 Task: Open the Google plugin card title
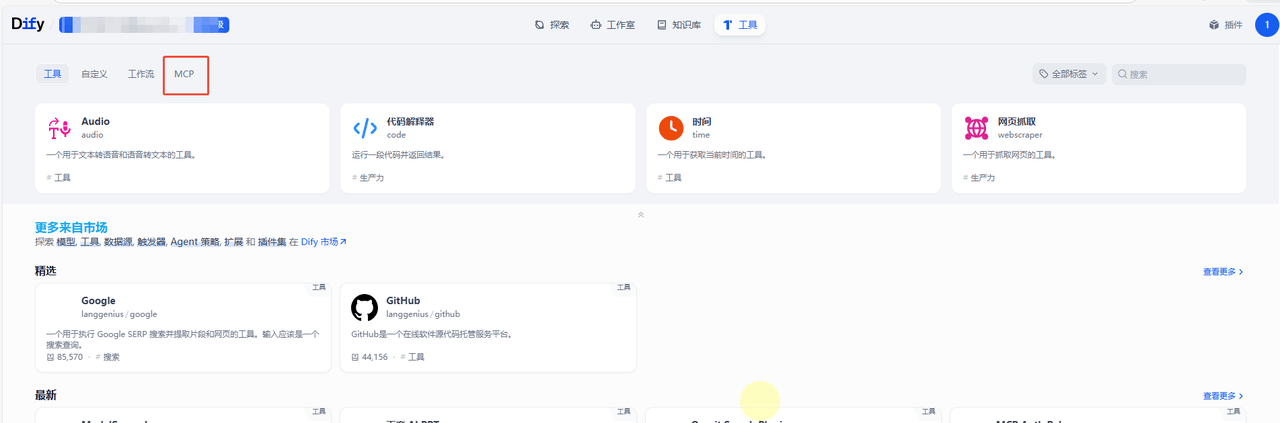tap(98, 301)
